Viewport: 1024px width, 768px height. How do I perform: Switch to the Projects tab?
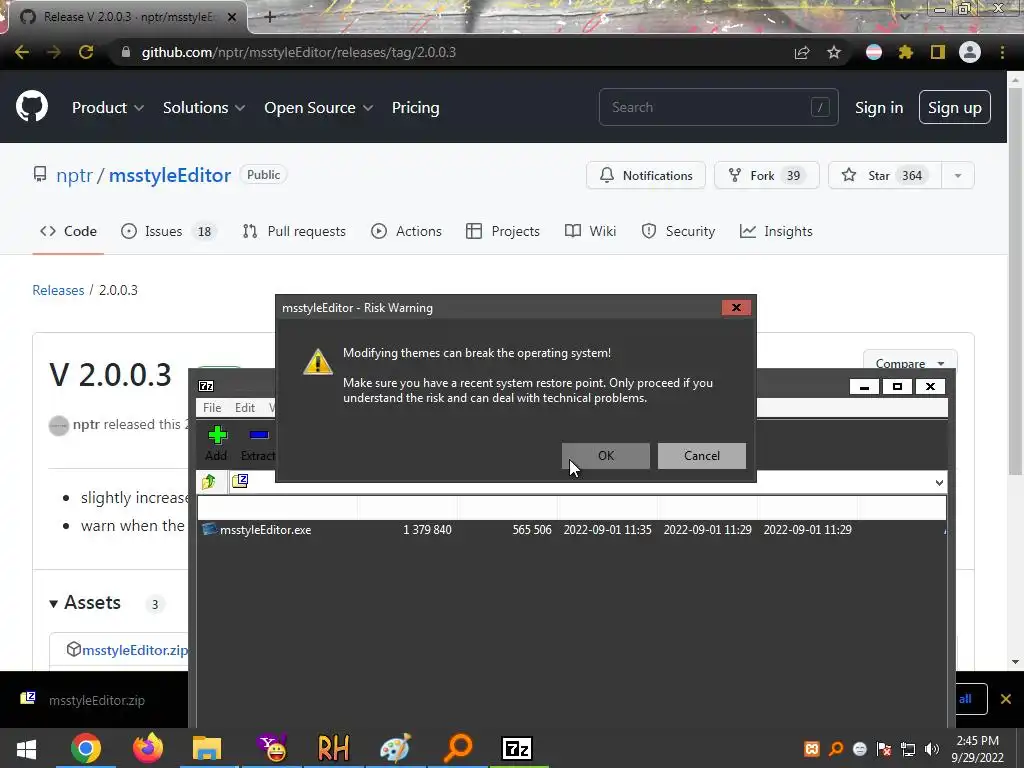coord(503,231)
